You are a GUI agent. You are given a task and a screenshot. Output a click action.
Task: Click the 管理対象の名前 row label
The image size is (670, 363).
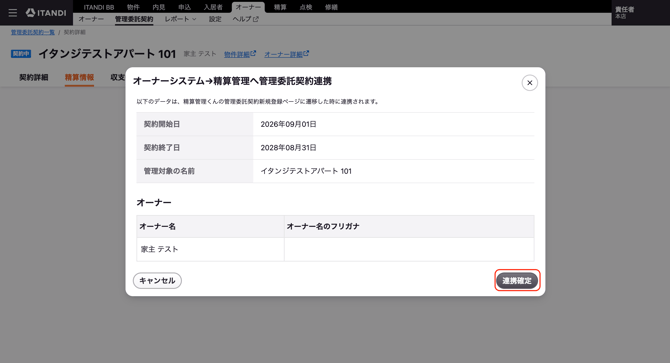(169, 171)
